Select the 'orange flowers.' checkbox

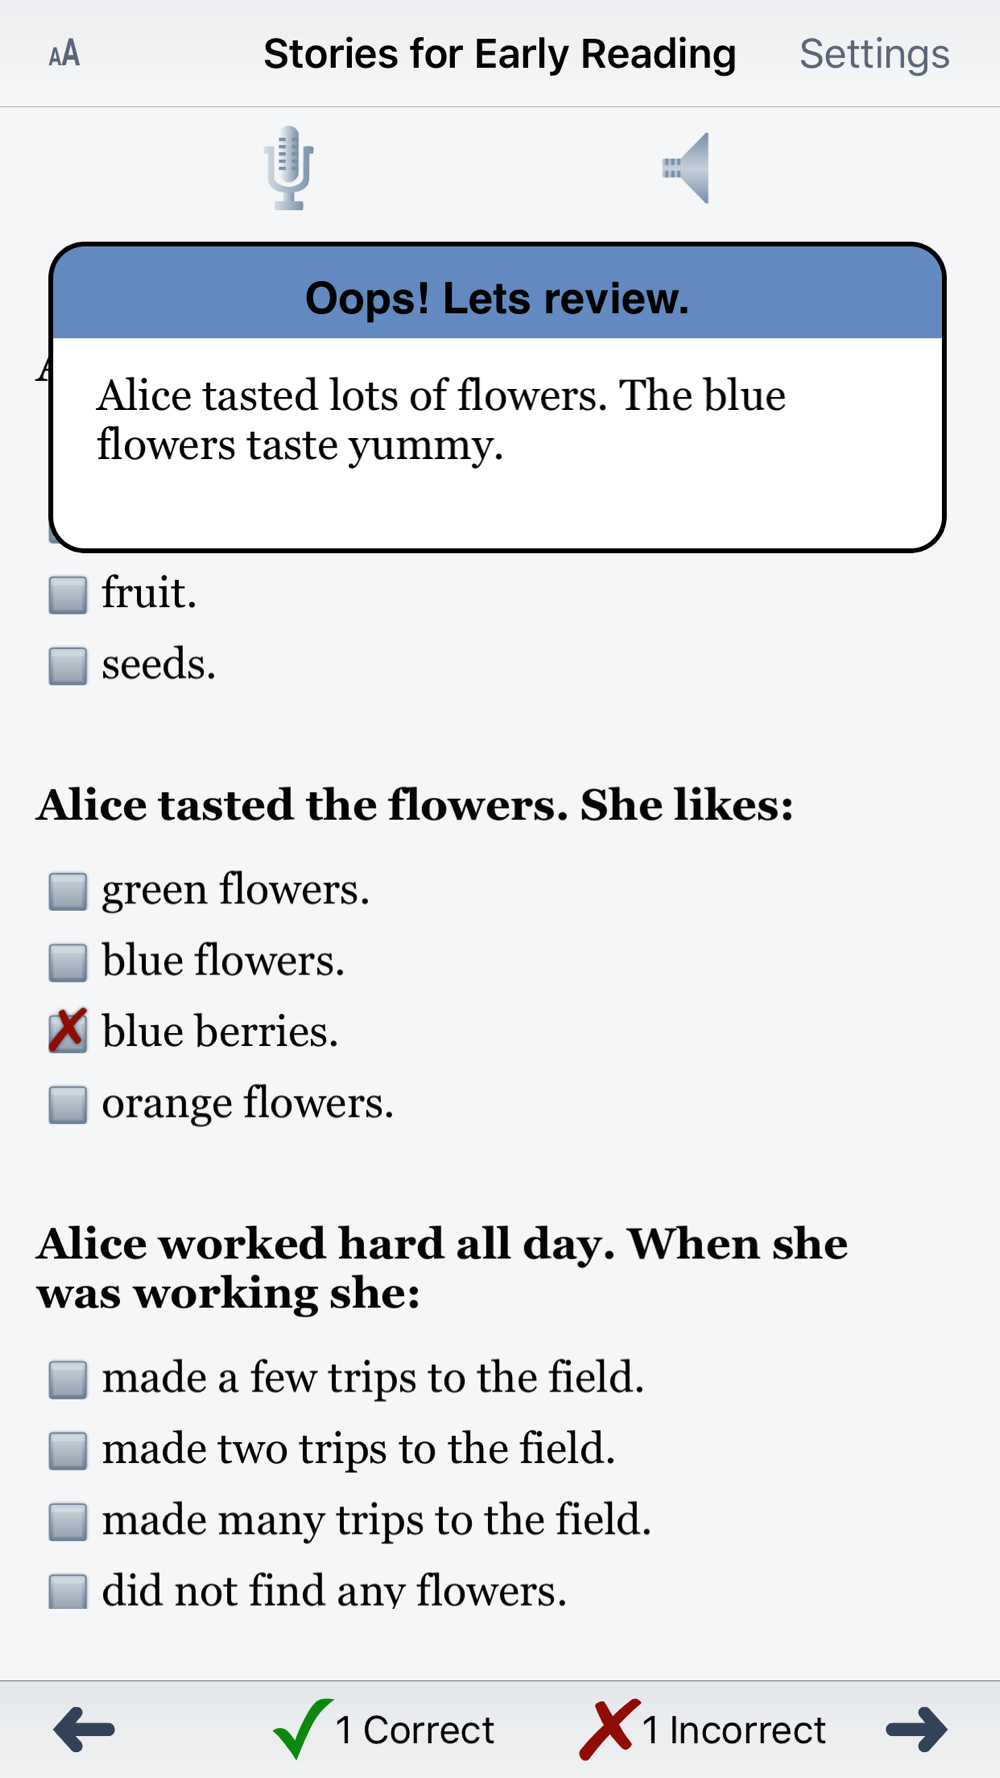pos(68,1104)
